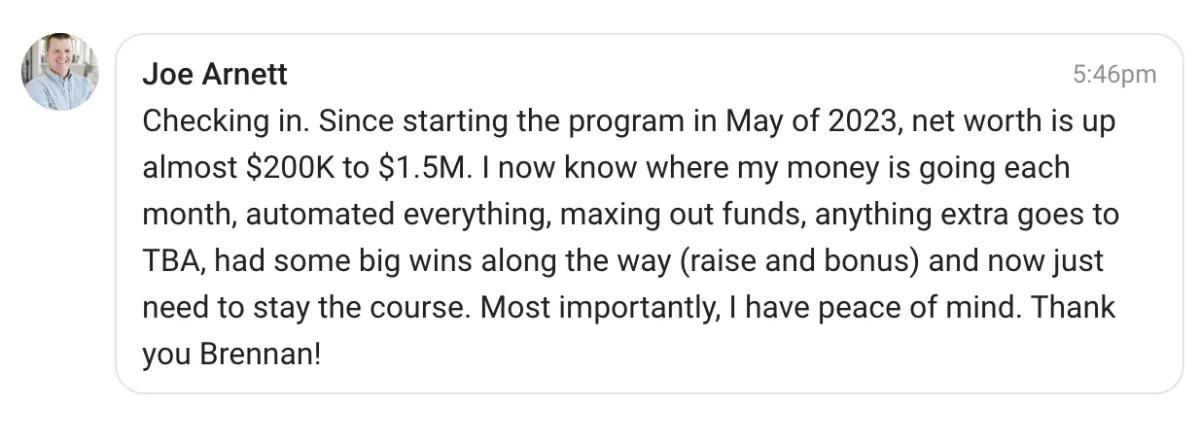Image resolution: width=1200 pixels, height=441 pixels.
Task: Open Joe Arnett's profile photo avatar
Action: [x=60, y=72]
